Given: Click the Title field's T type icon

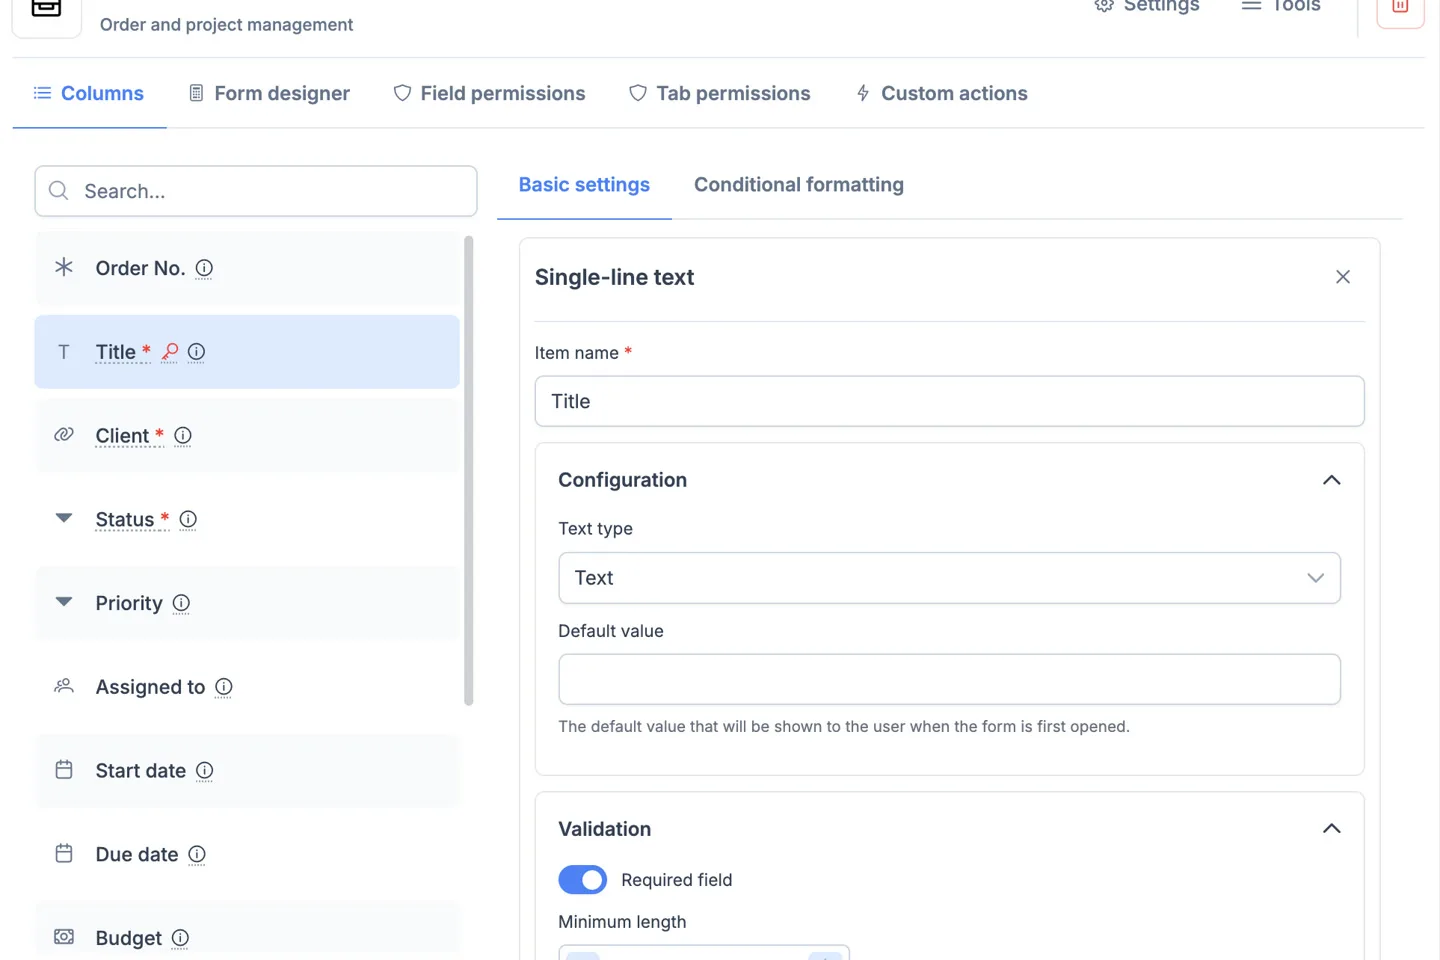Looking at the screenshot, I should coord(63,352).
